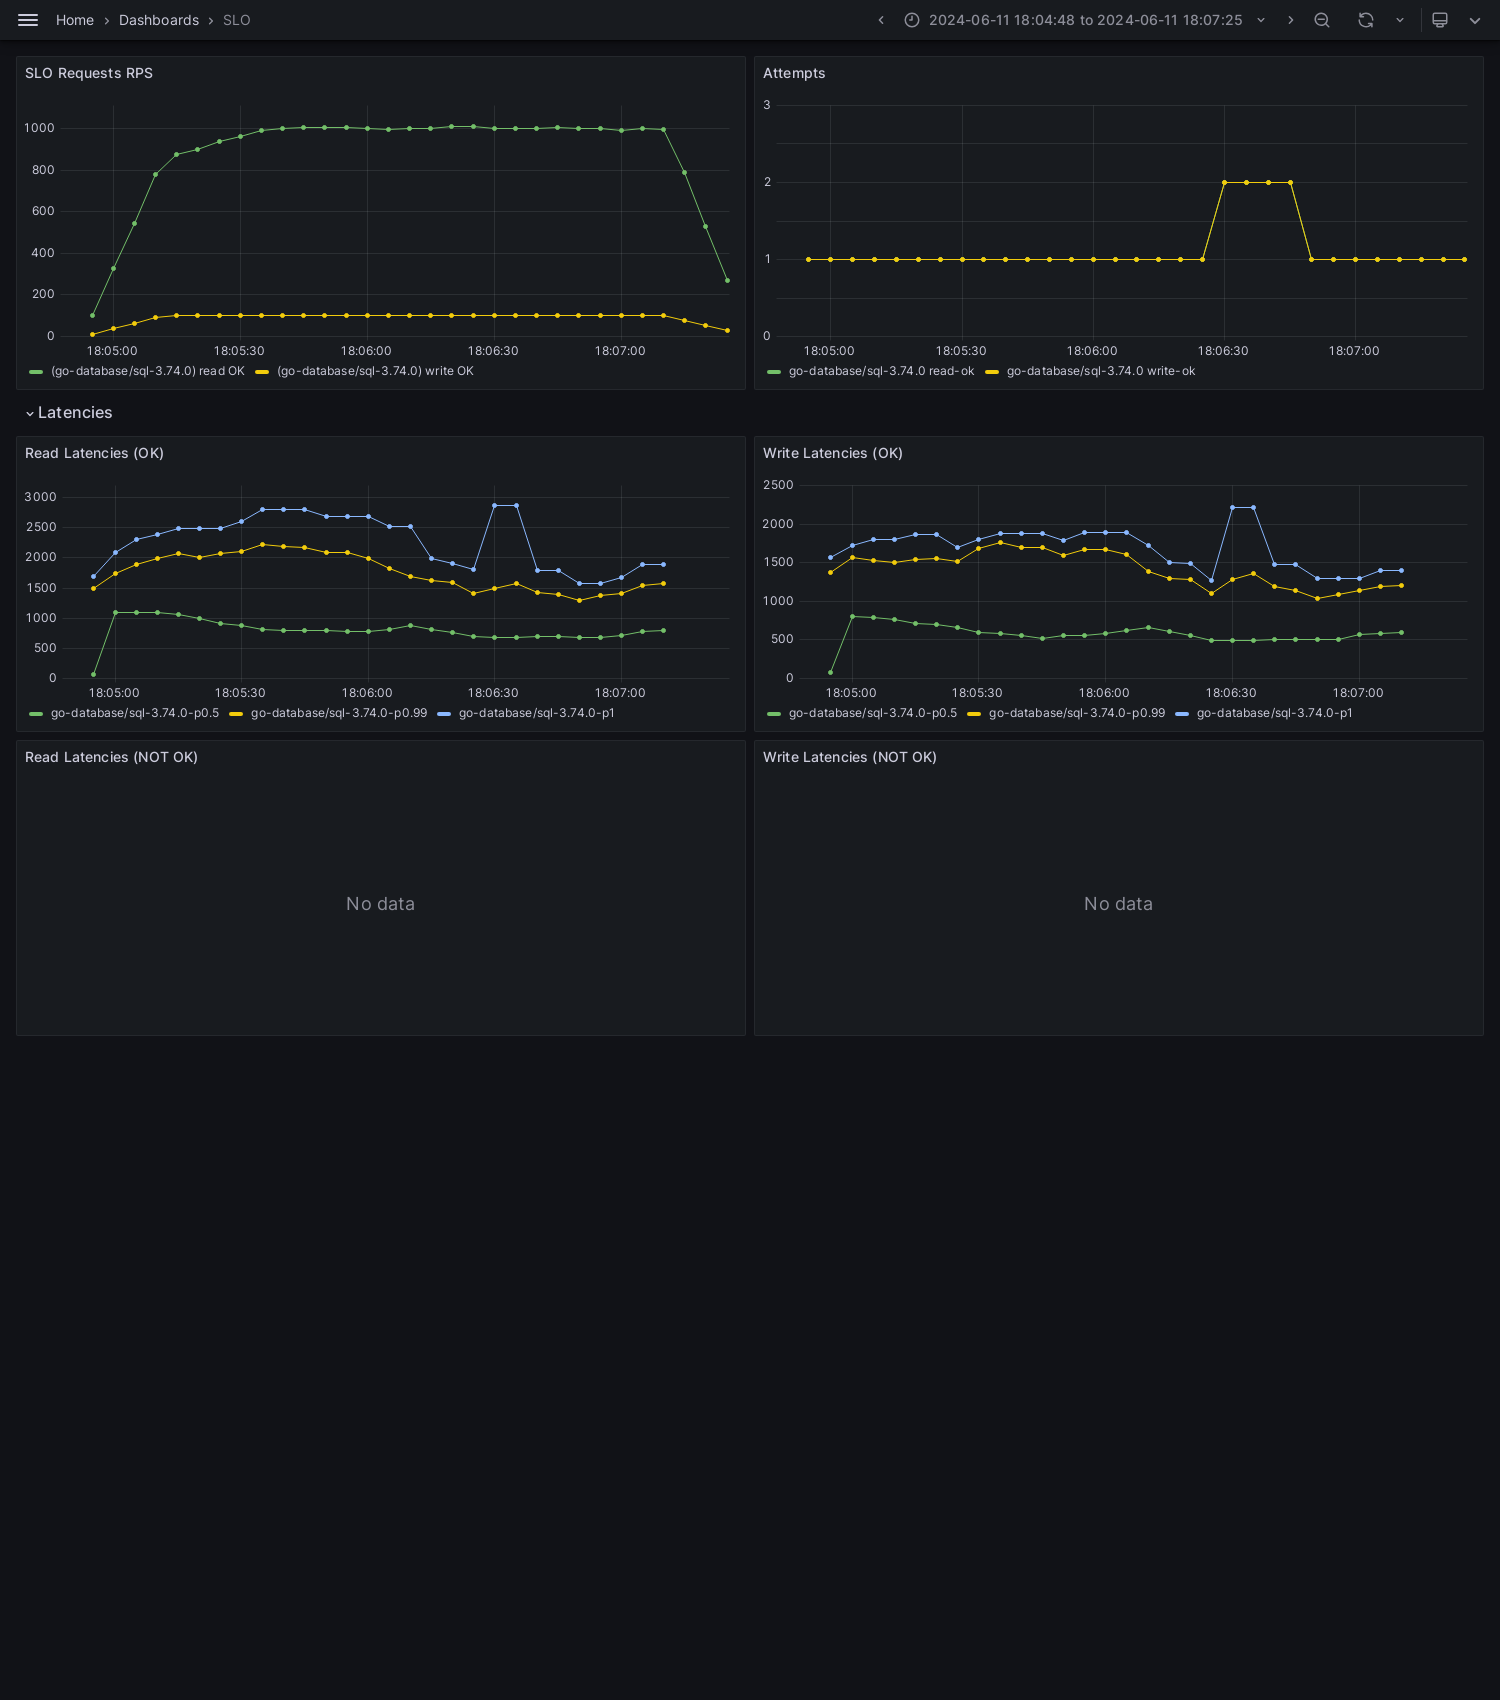The width and height of the screenshot is (1500, 1700).
Task: Click green swatch of RPS read OK
Action: [x=36, y=372]
